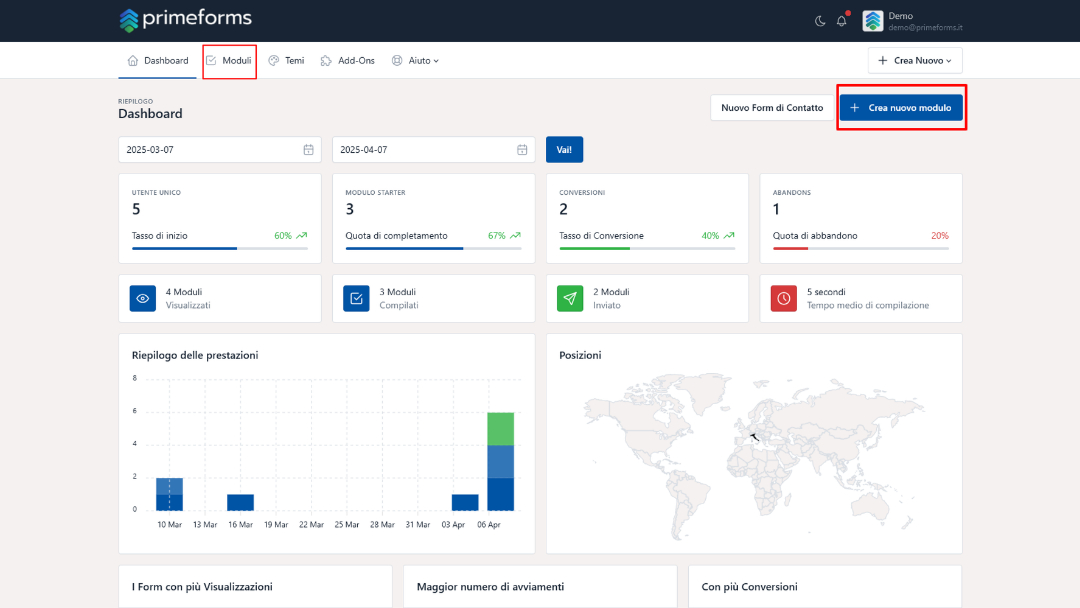Click the 67% trend arrow icon
Image resolution: width=1080 pixels, height=608 pixels.
coord(515,235)
